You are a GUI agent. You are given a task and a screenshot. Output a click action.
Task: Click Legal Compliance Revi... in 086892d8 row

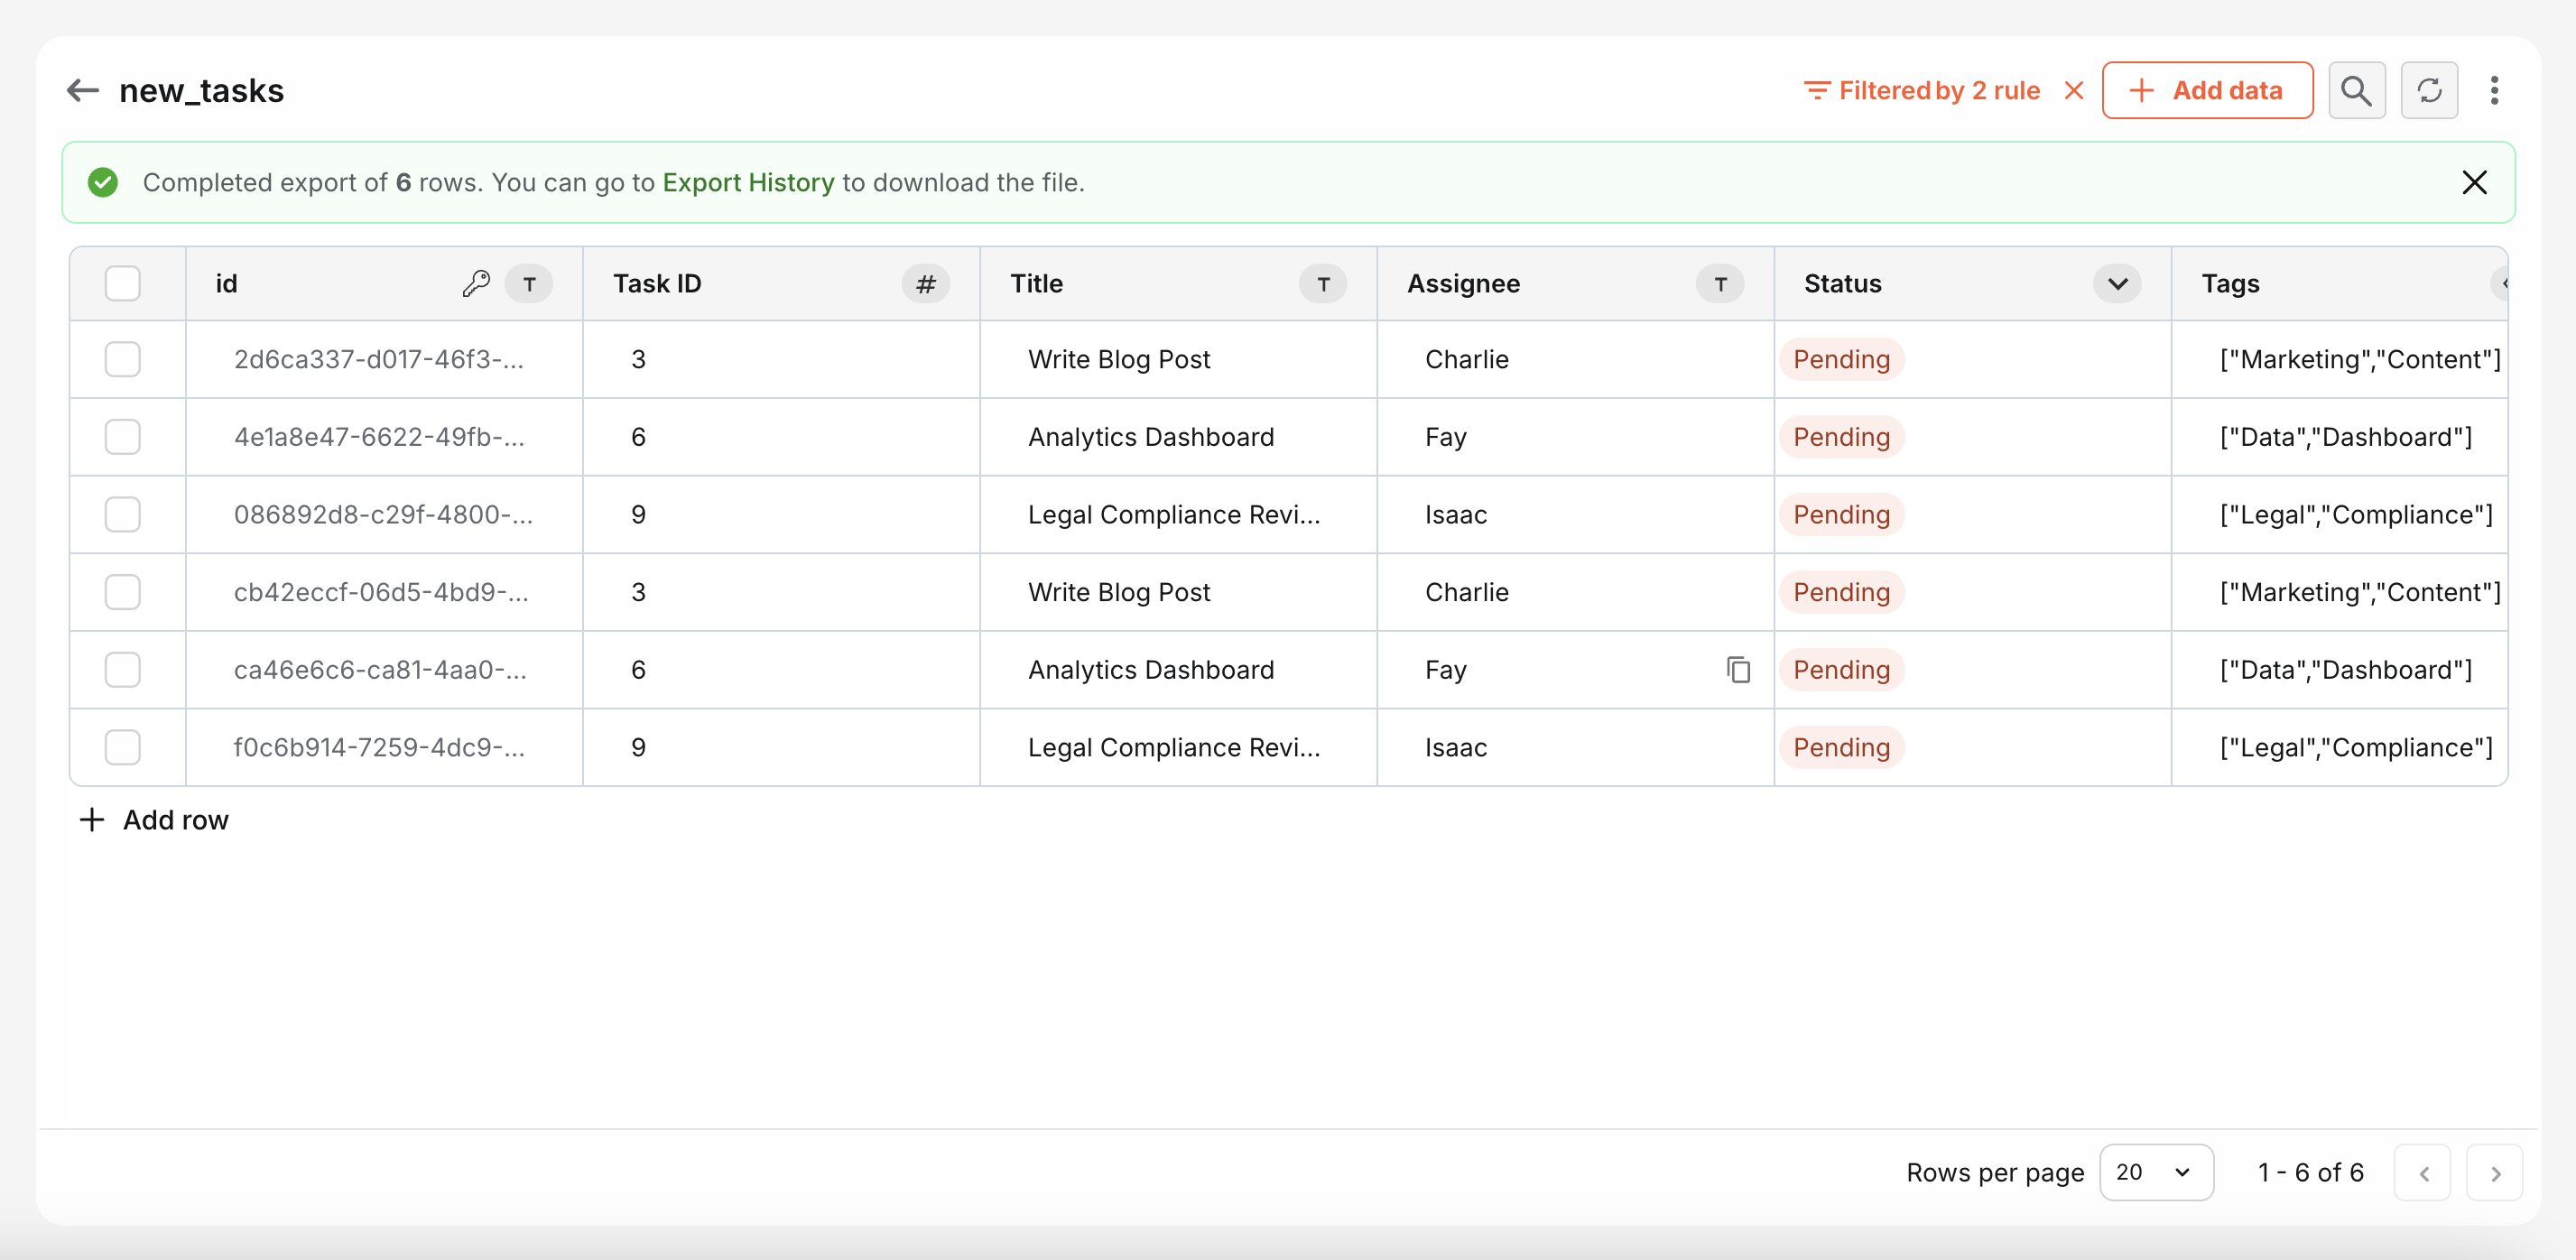1174,515
